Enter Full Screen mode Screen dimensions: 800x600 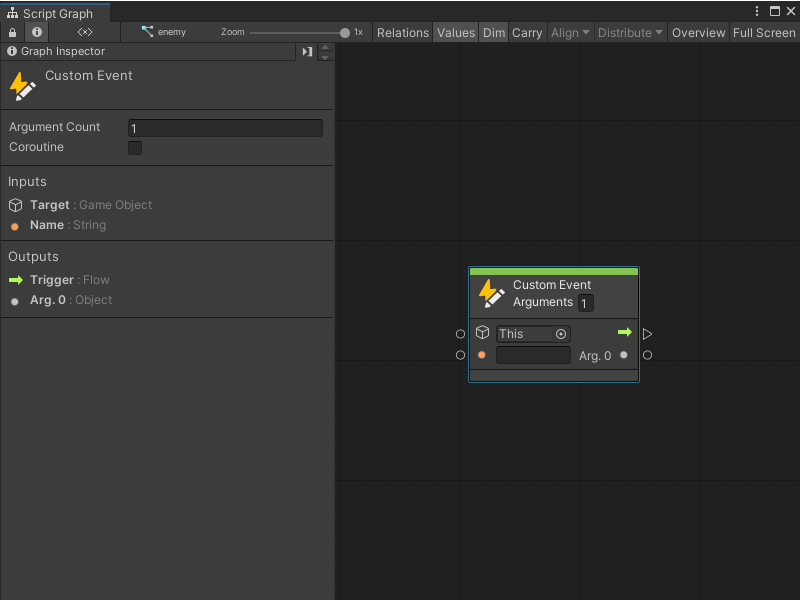pyautogui.click(x=764, y=32)
